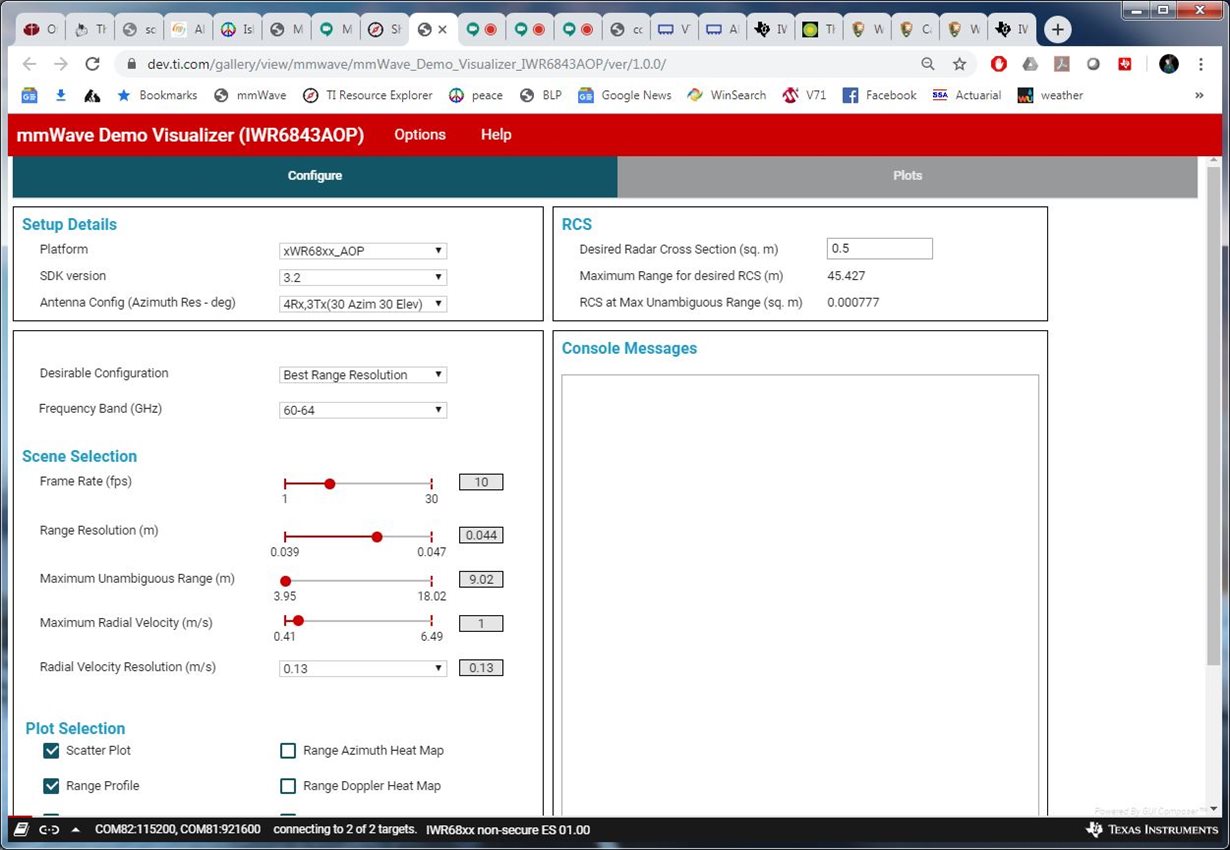This screenshot has width=1230, height=850.
Task: Click the download arrow bookmark icon
Action: click(x=60, y=95)
